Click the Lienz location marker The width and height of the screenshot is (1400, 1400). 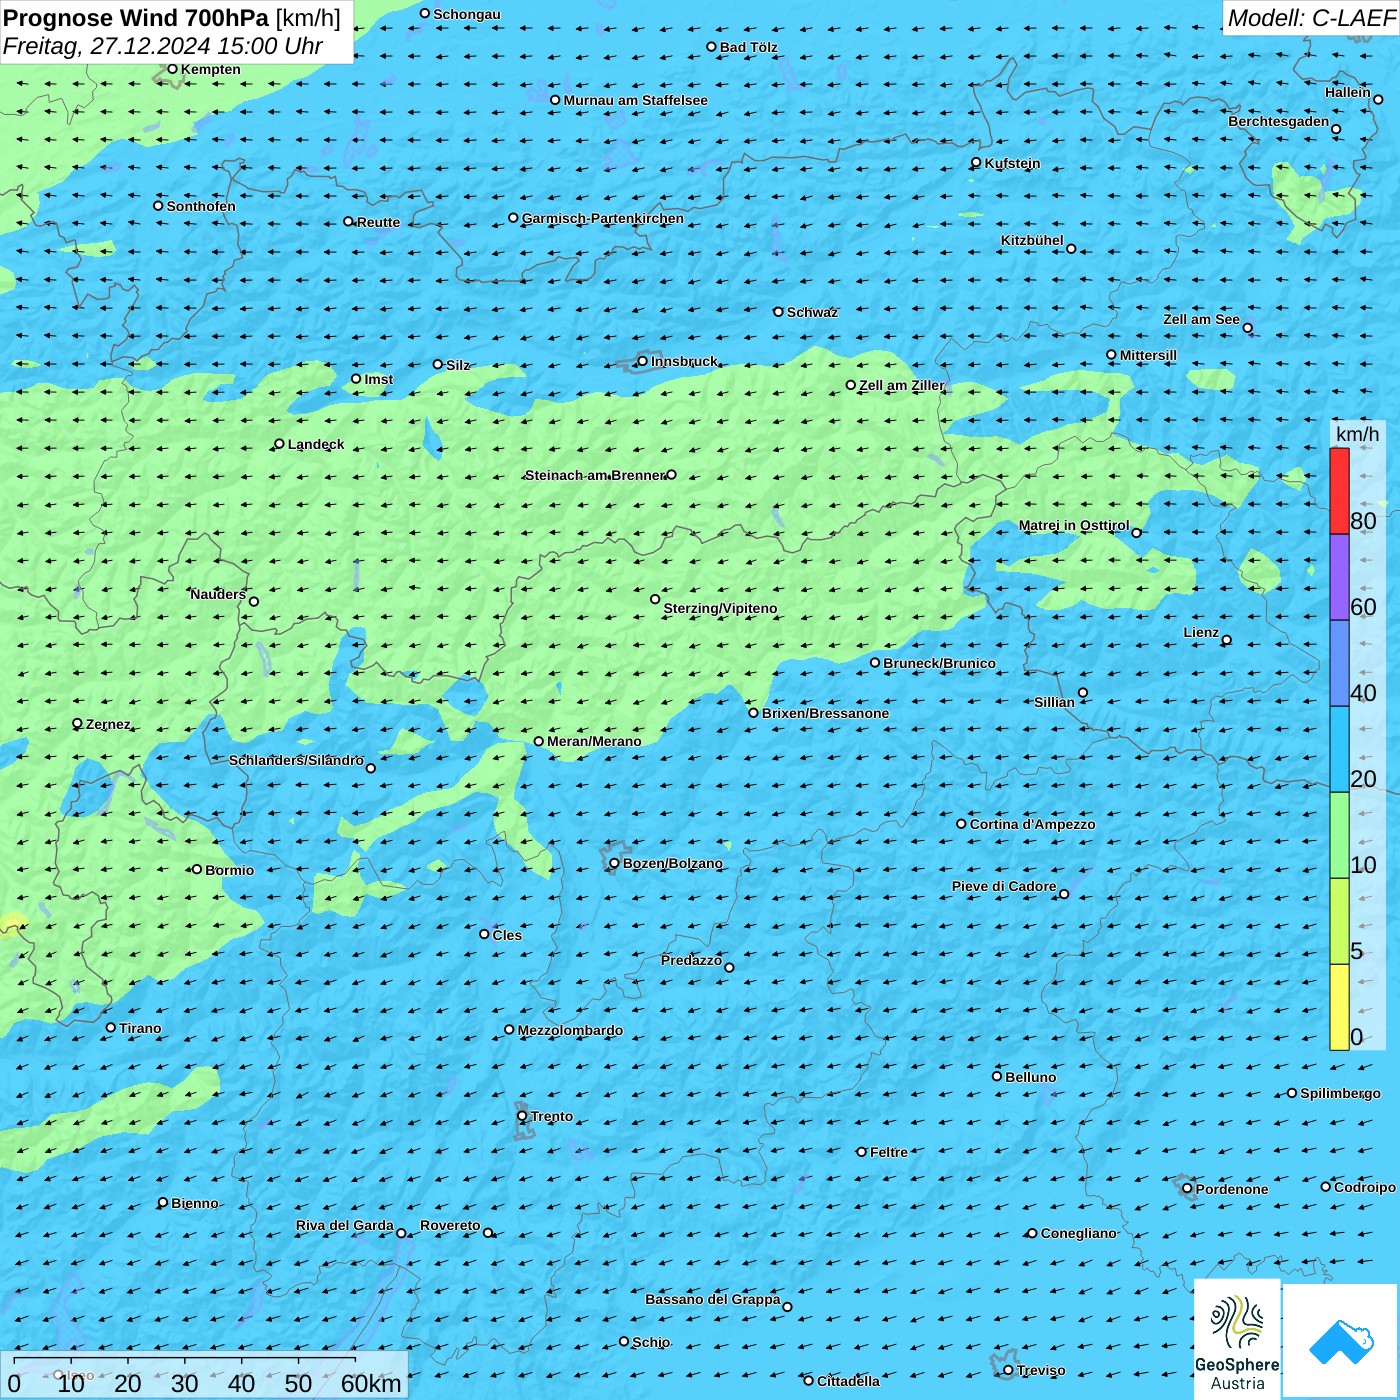pos(1227,640)
